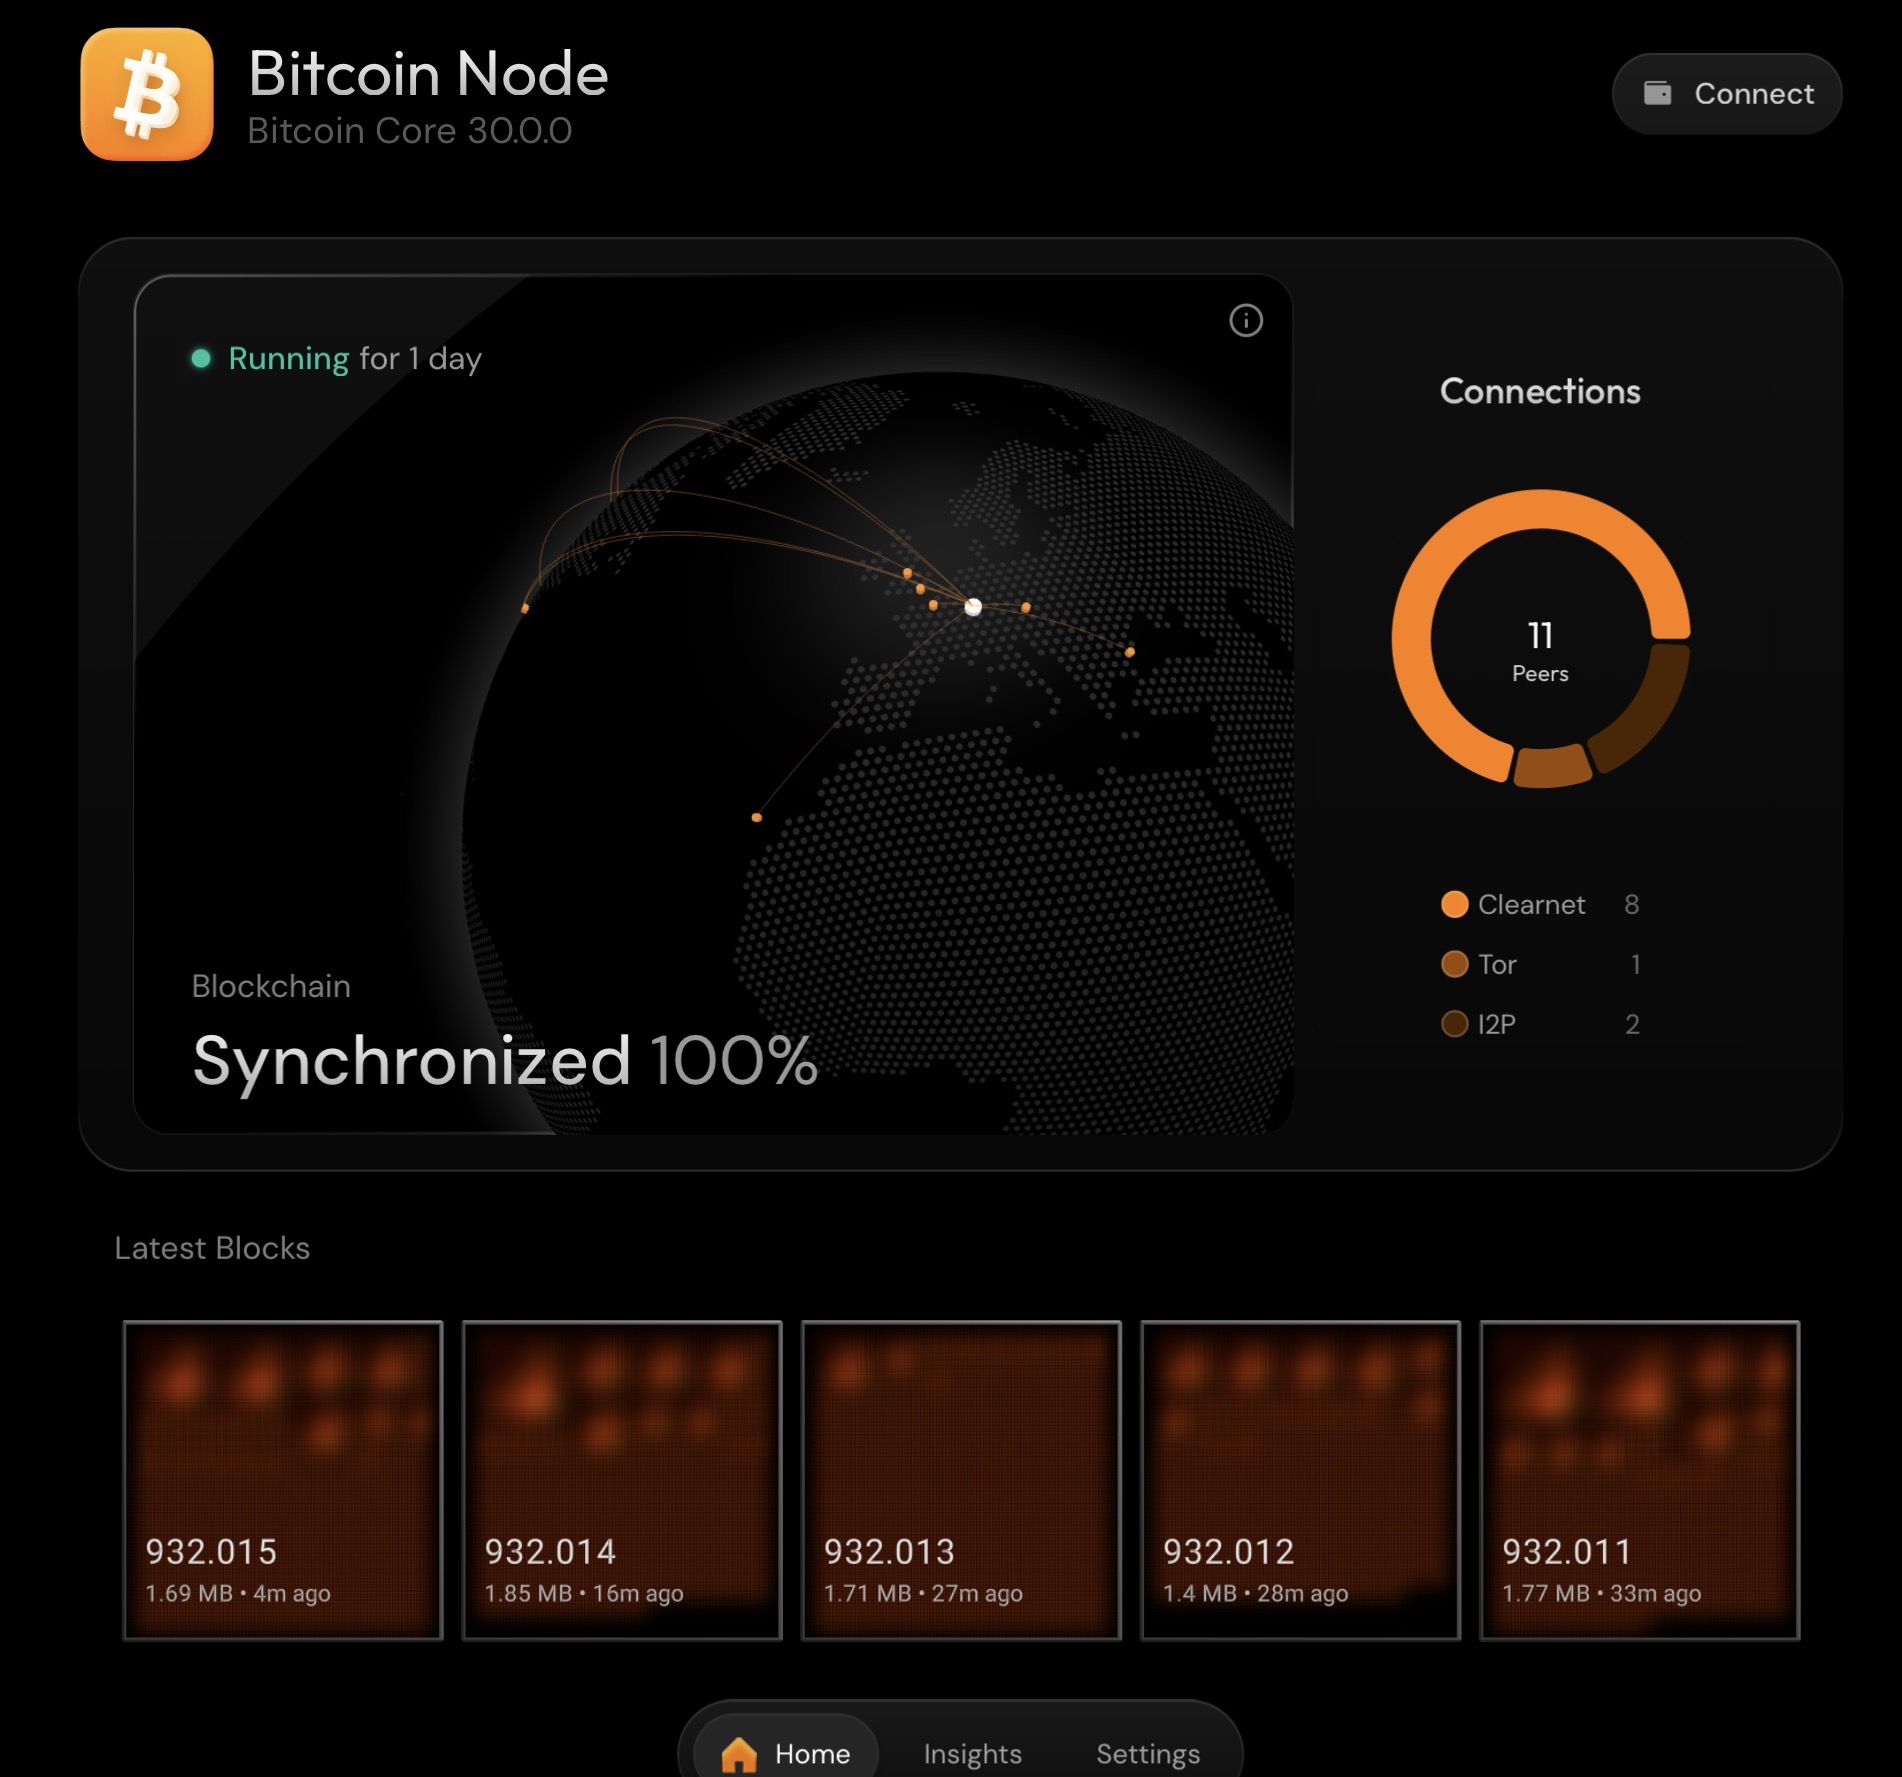Click the Tor legend color dot
Viewport: 1902px width, 1777px height.
pyautogui.click(x=1454, y=964)
